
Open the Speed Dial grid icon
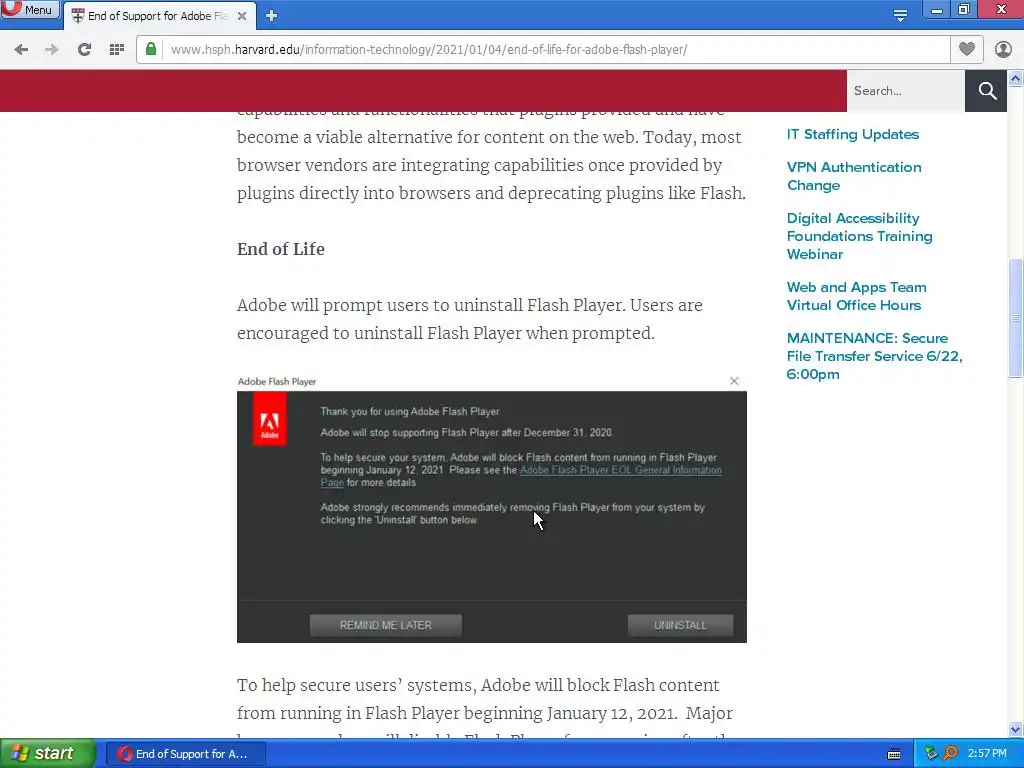117,50
